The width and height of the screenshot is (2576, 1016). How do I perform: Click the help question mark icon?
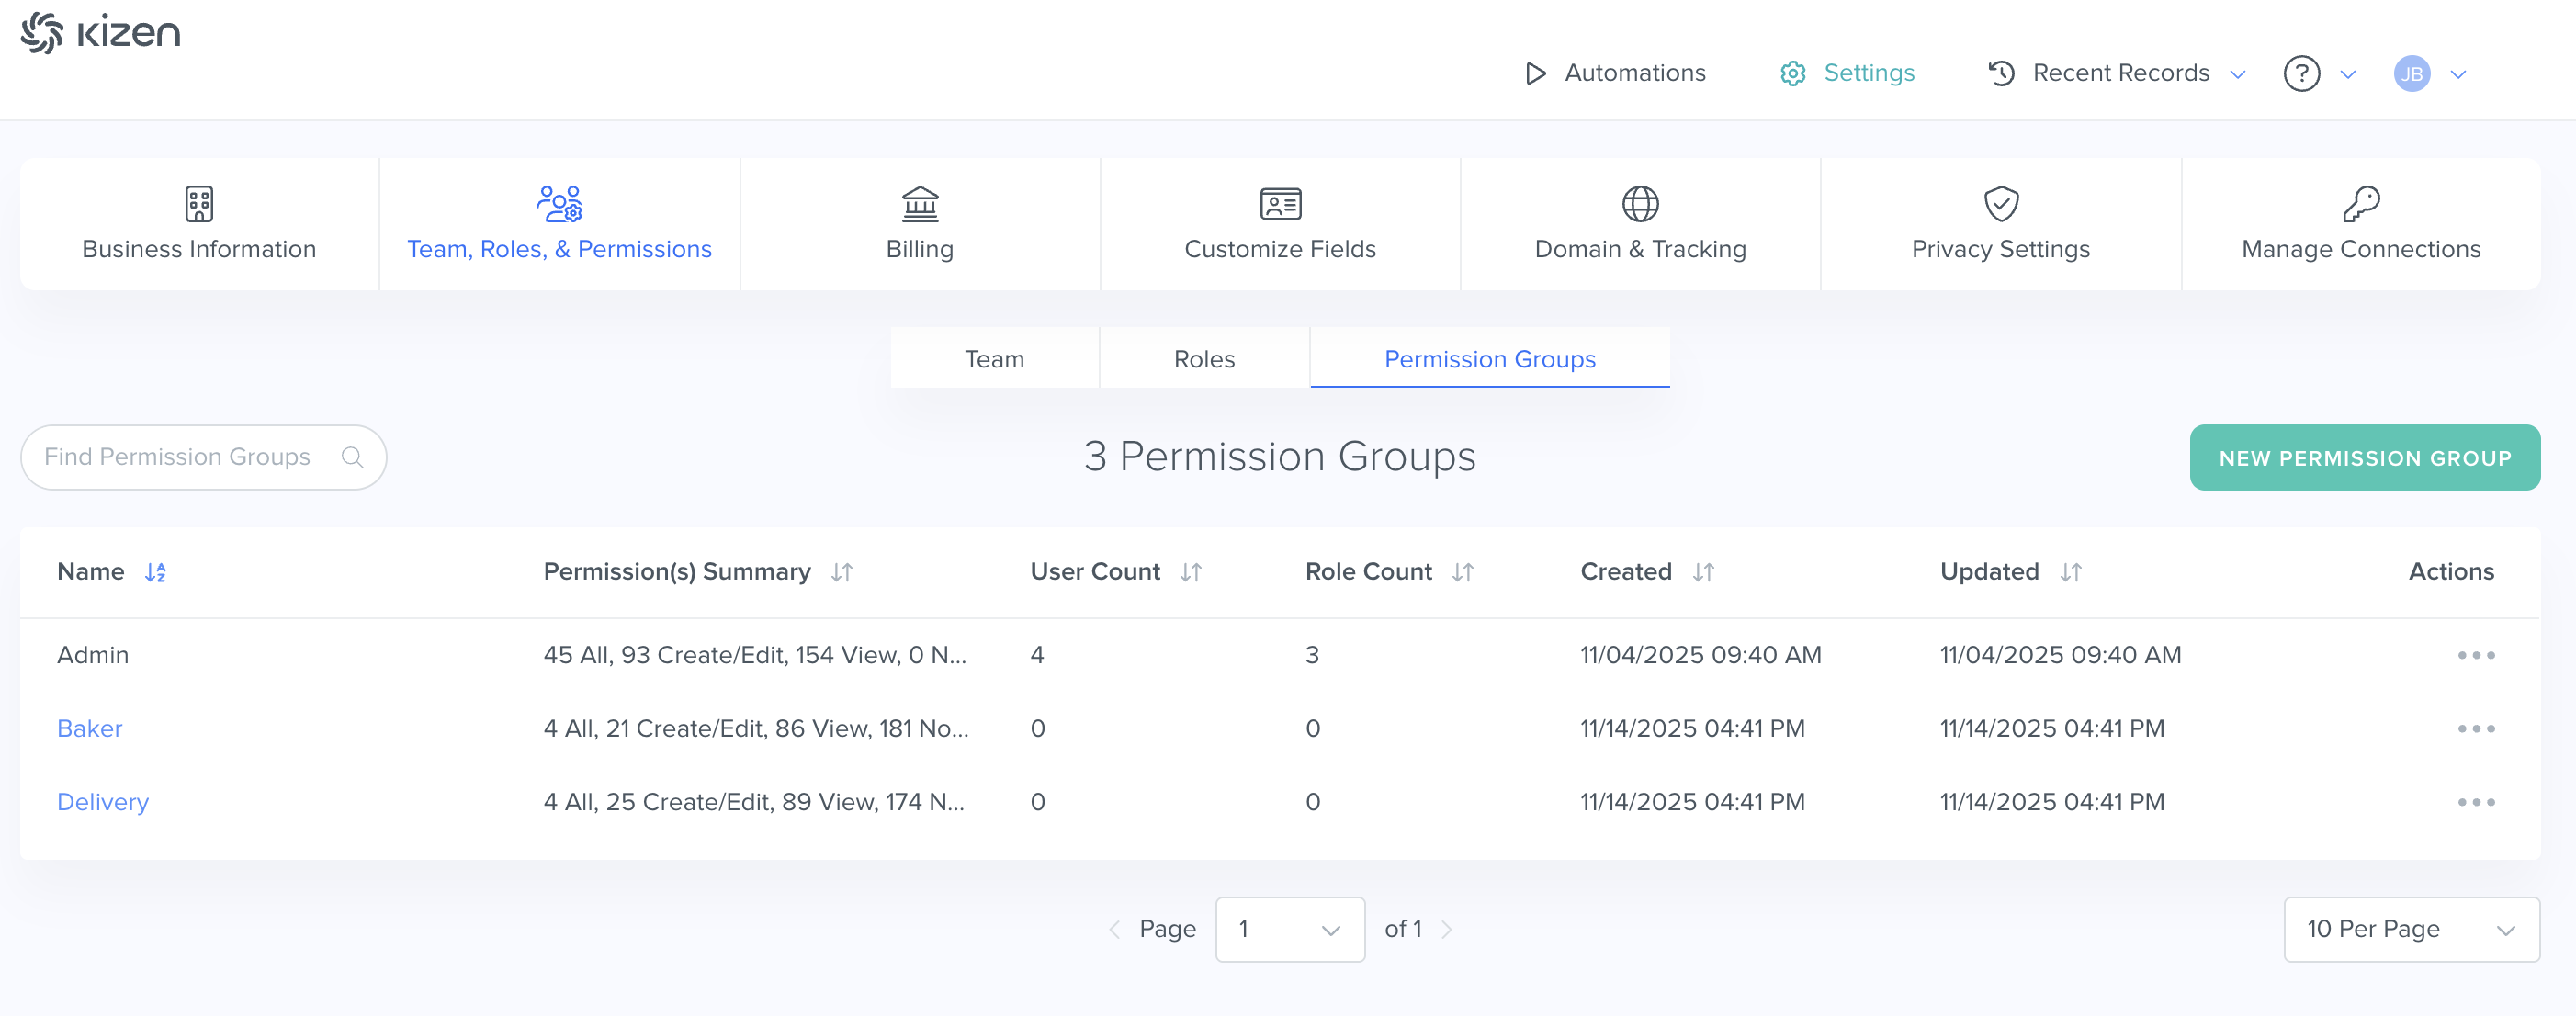pos(2301,73)
